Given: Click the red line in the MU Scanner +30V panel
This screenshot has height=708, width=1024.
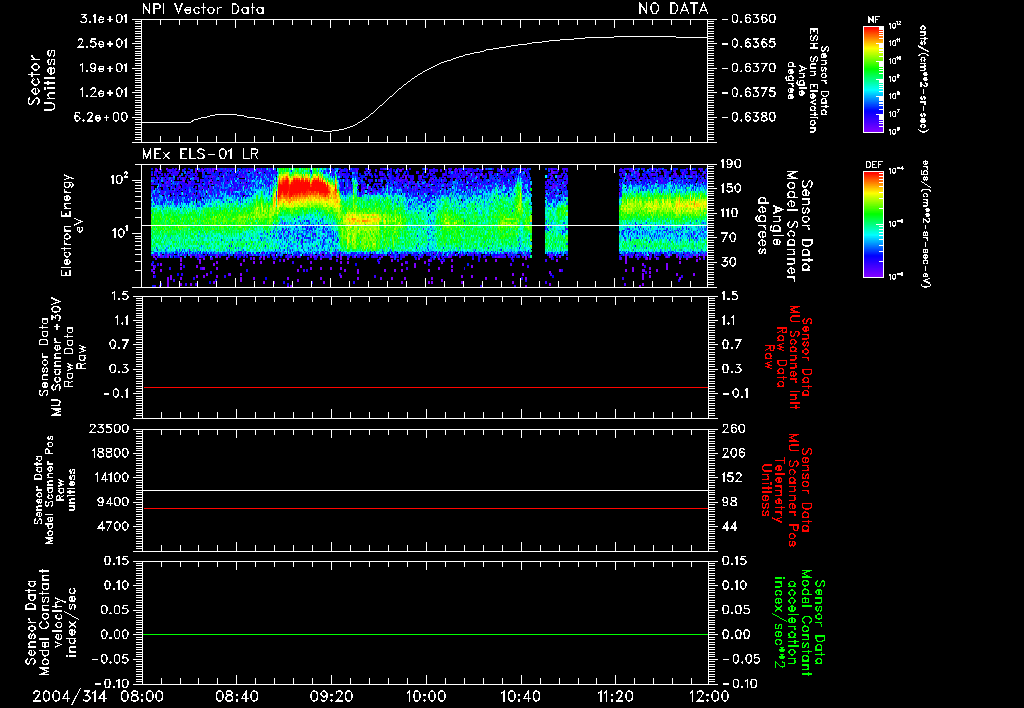Looking at the screenshot, I should point(424,387).
